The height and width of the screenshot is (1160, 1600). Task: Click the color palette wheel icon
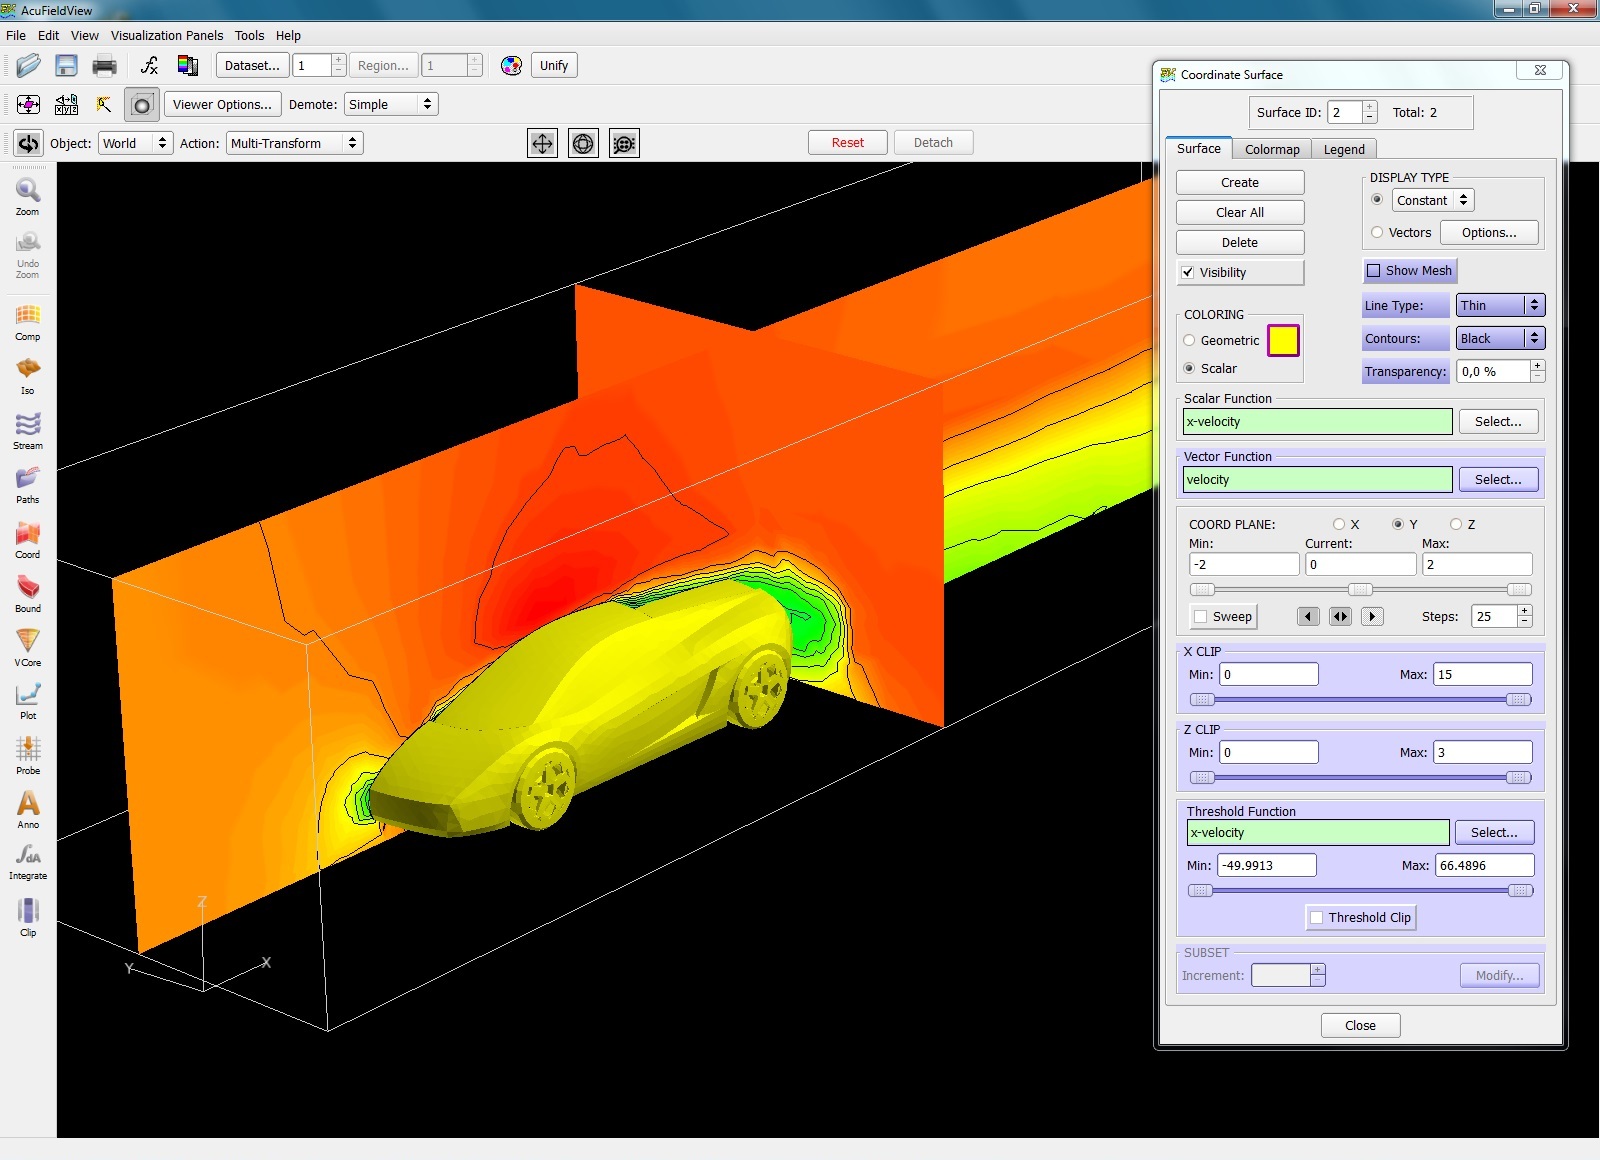tap(511, 66)
